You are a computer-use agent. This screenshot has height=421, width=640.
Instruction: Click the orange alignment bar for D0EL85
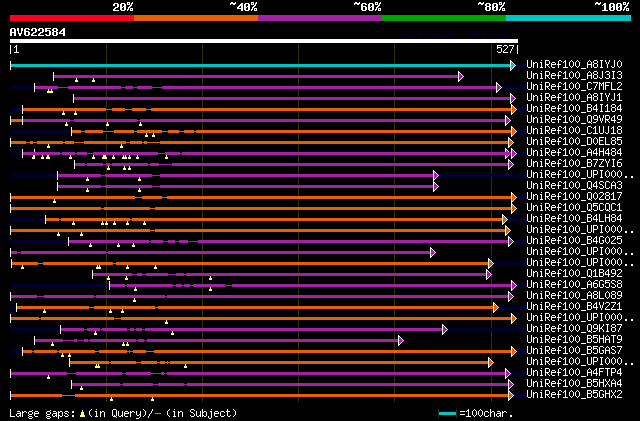click(260, 143)
